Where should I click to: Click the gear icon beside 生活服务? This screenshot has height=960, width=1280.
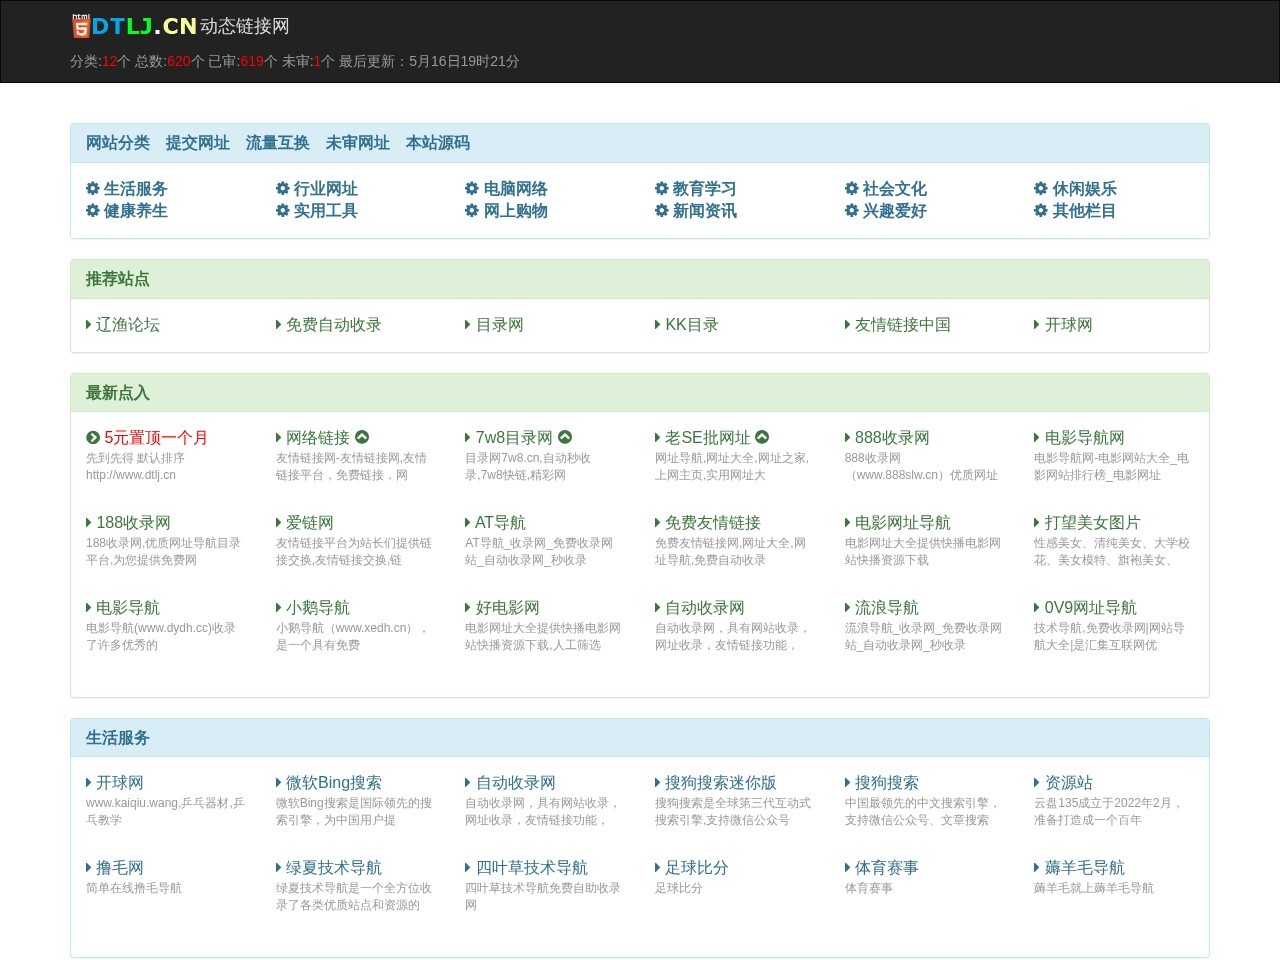93,188
